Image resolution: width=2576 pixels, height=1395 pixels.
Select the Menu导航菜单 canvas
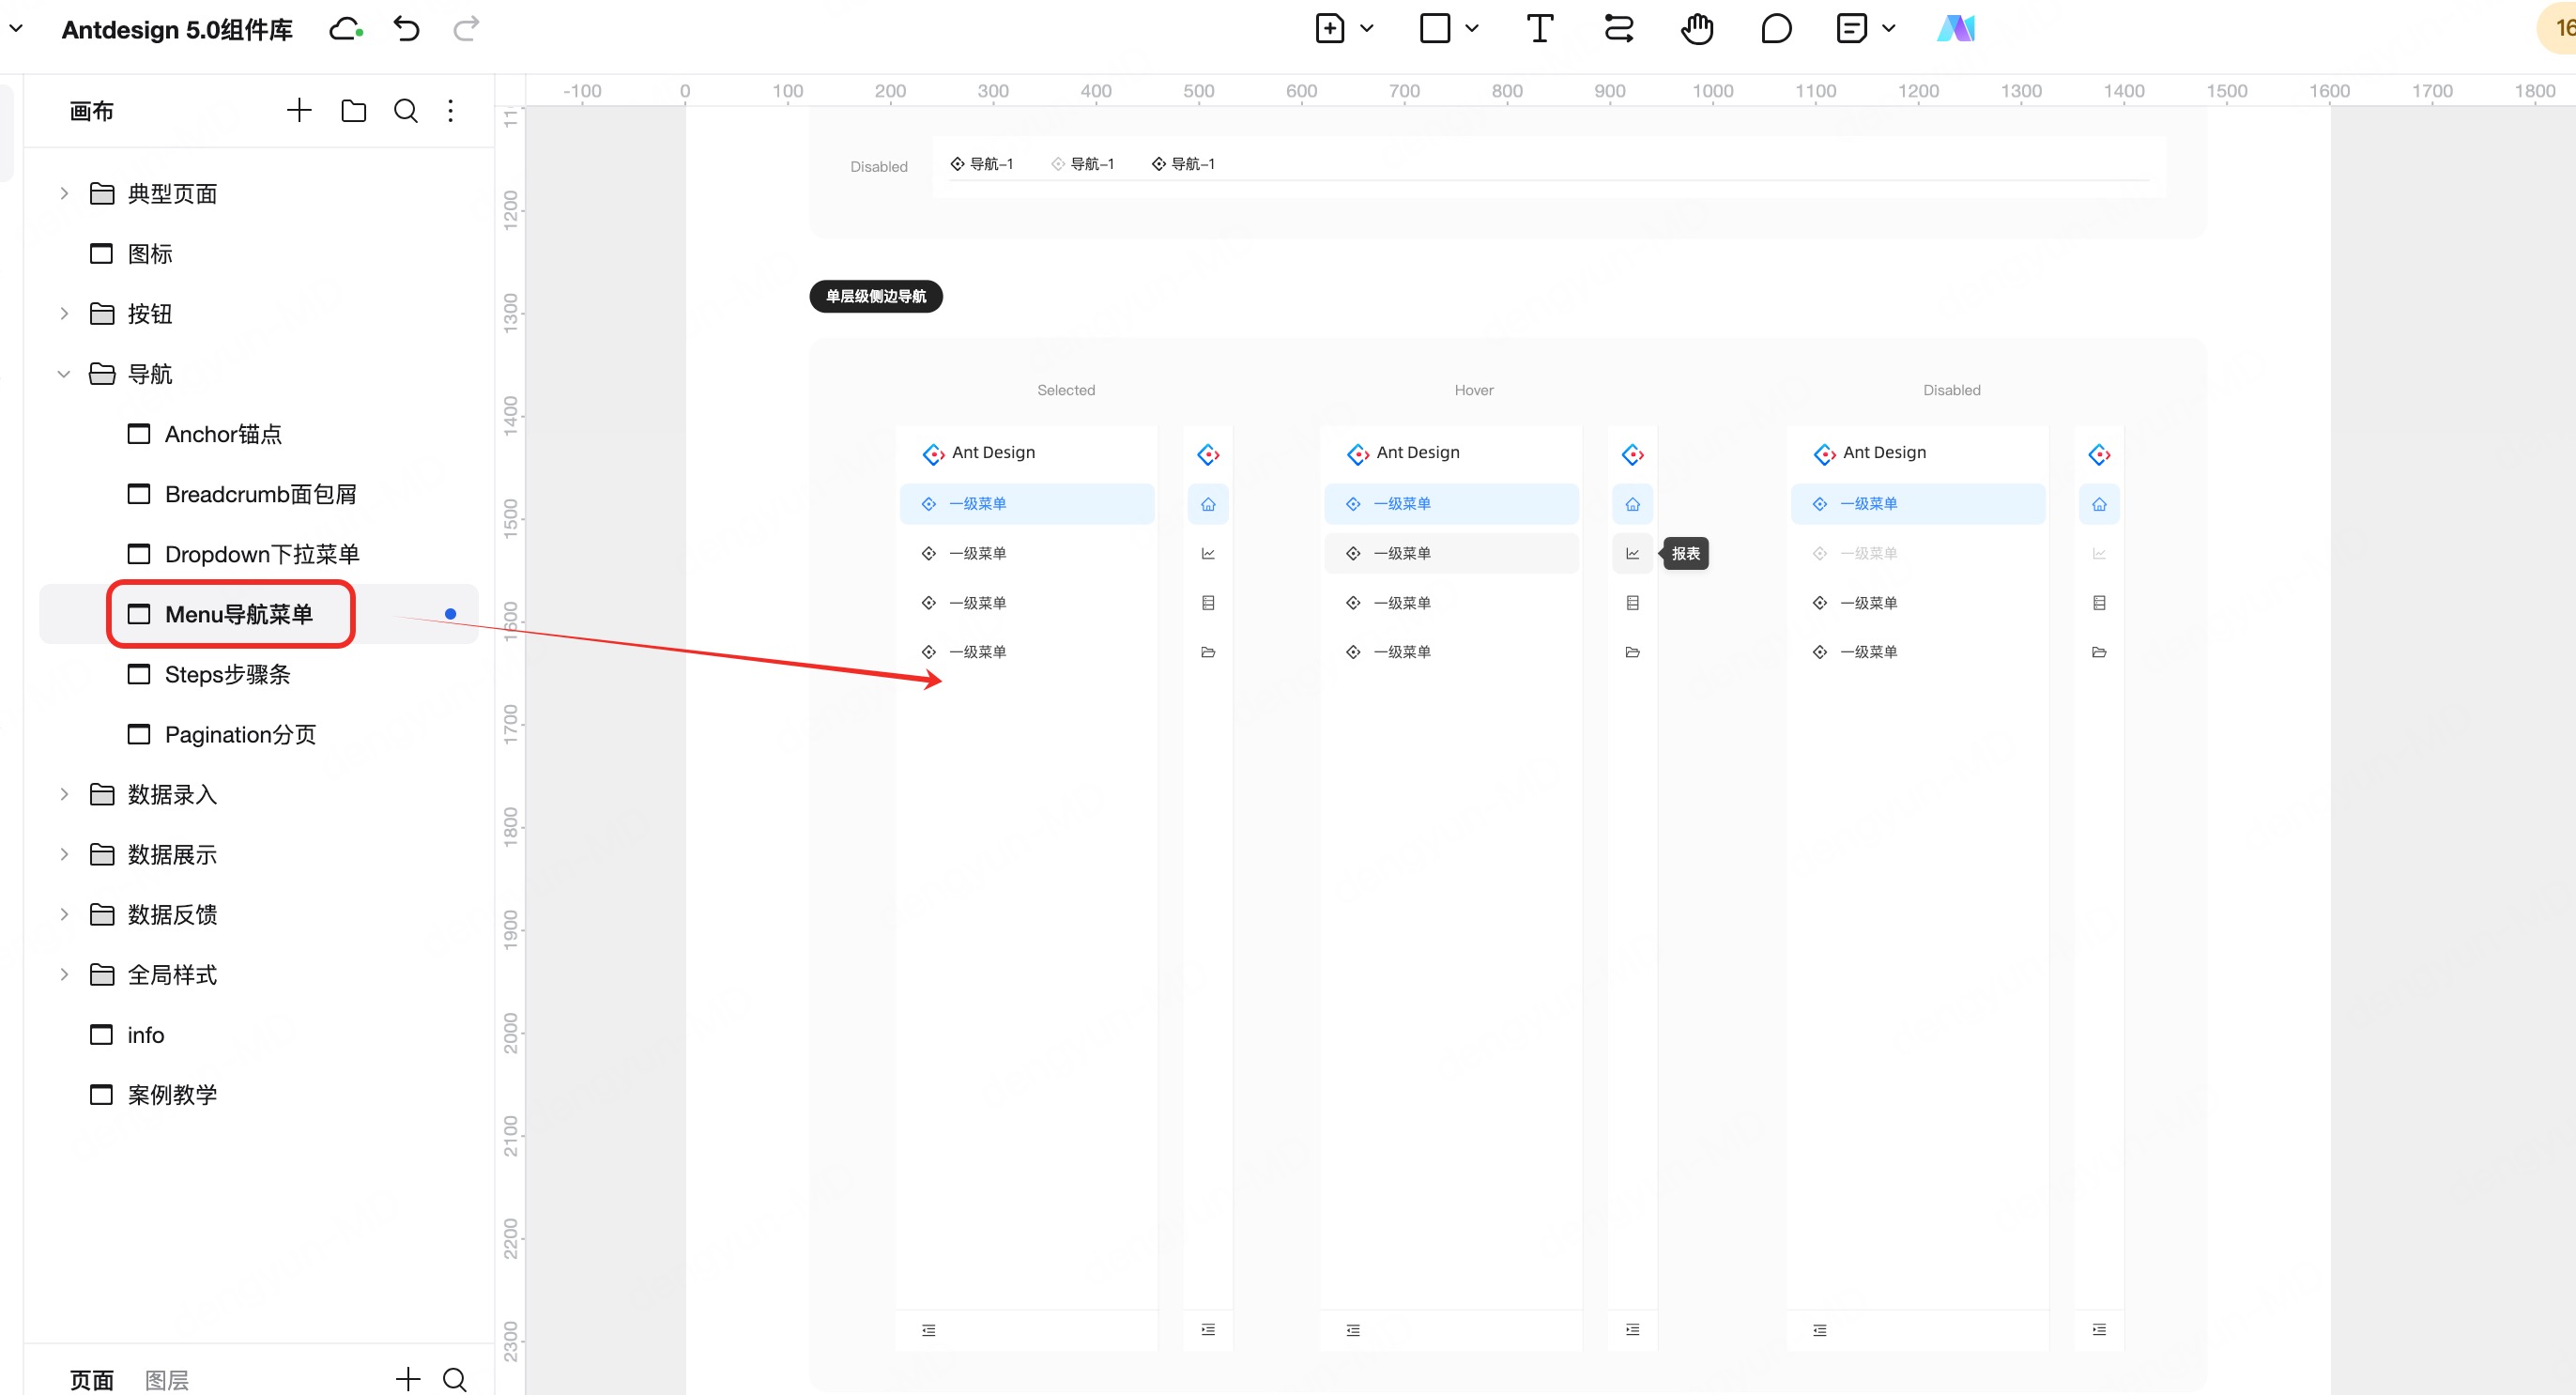tap(258, 614)
